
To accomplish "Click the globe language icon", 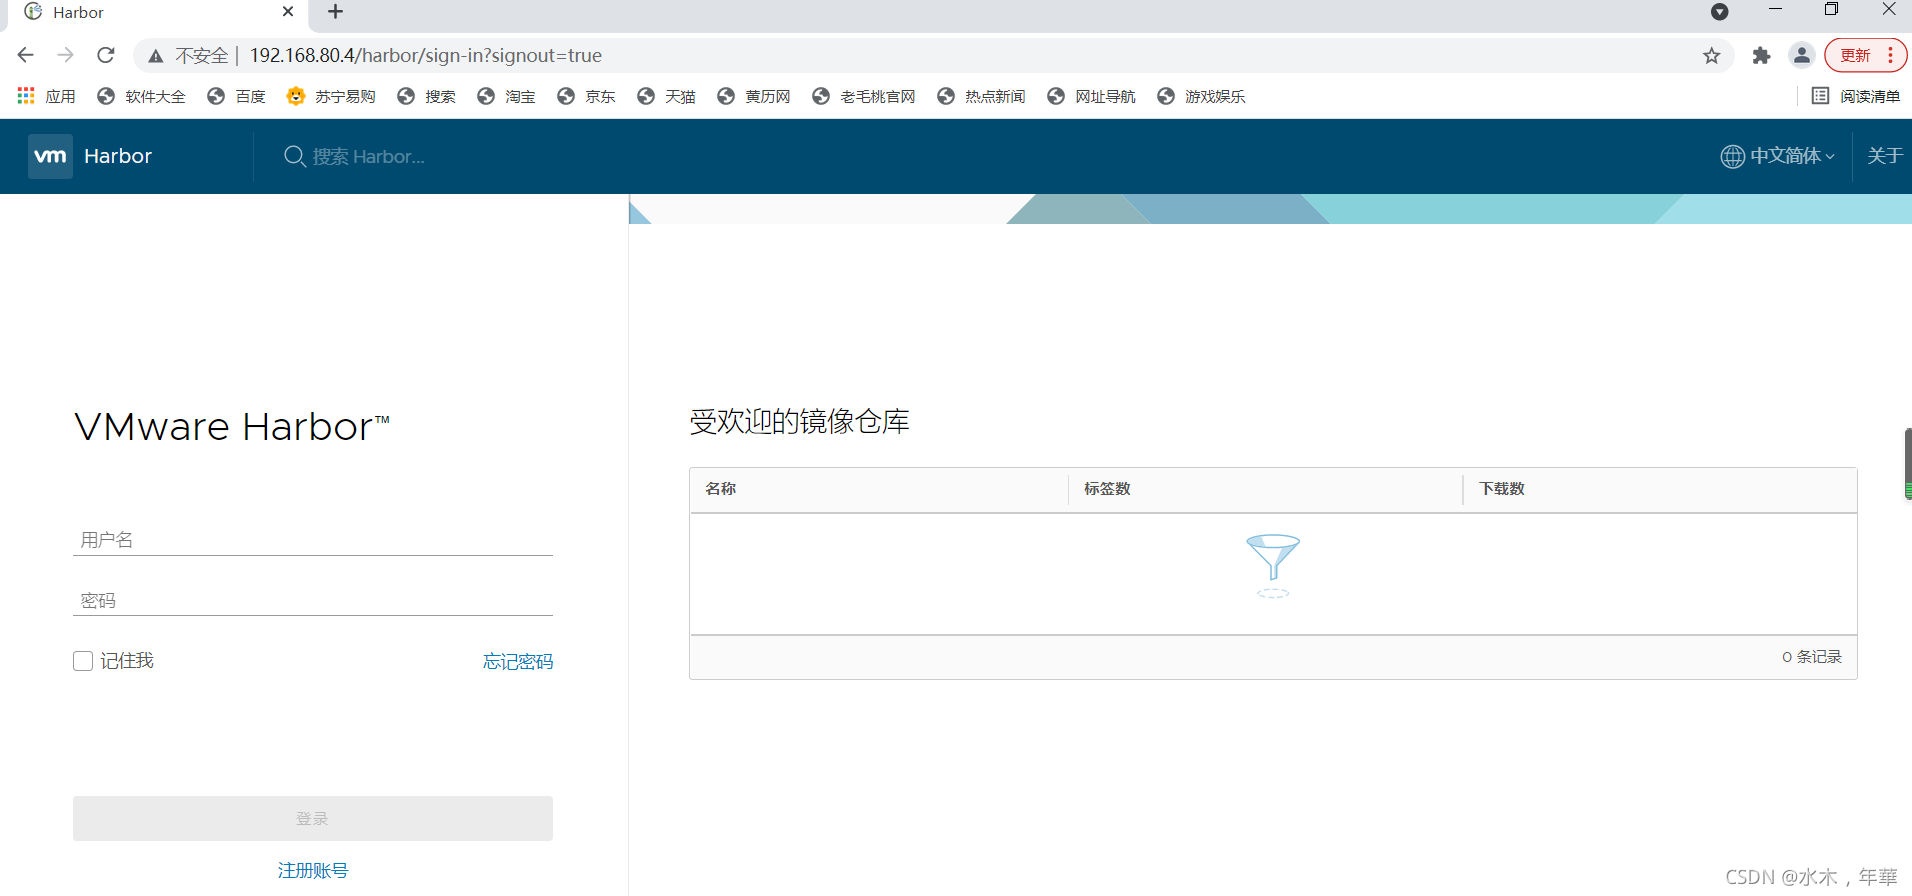I will tap(1732, 156).
